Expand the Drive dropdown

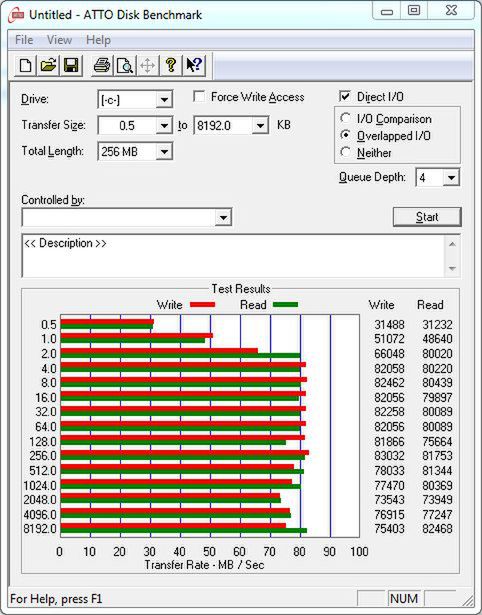click(x=164, y=100)
